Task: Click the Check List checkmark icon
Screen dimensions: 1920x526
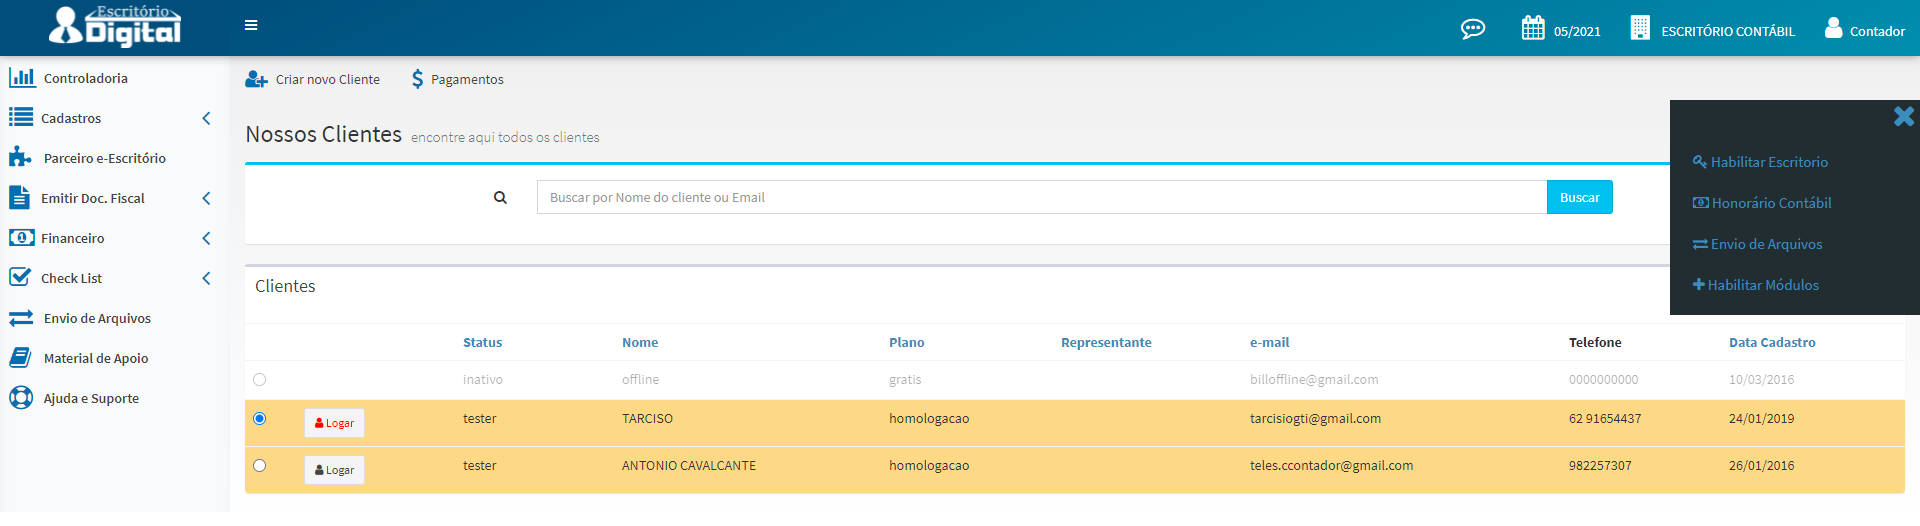Action: click(x=20, y=277)
